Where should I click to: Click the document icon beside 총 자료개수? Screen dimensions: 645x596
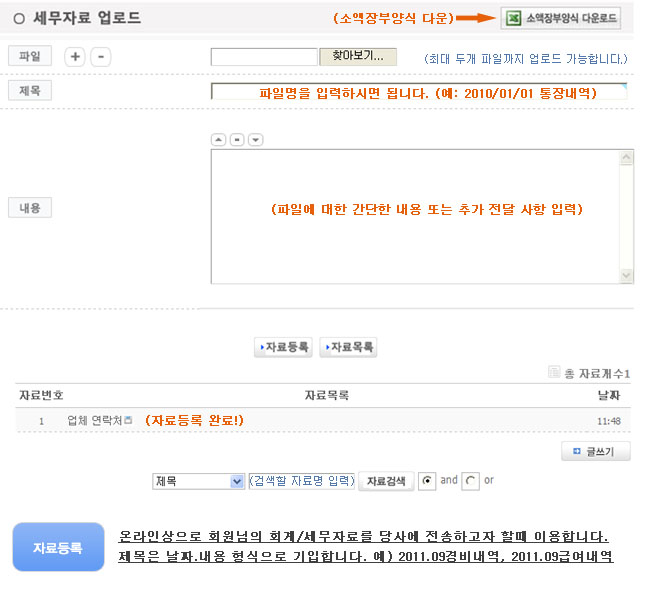point(554,373)
